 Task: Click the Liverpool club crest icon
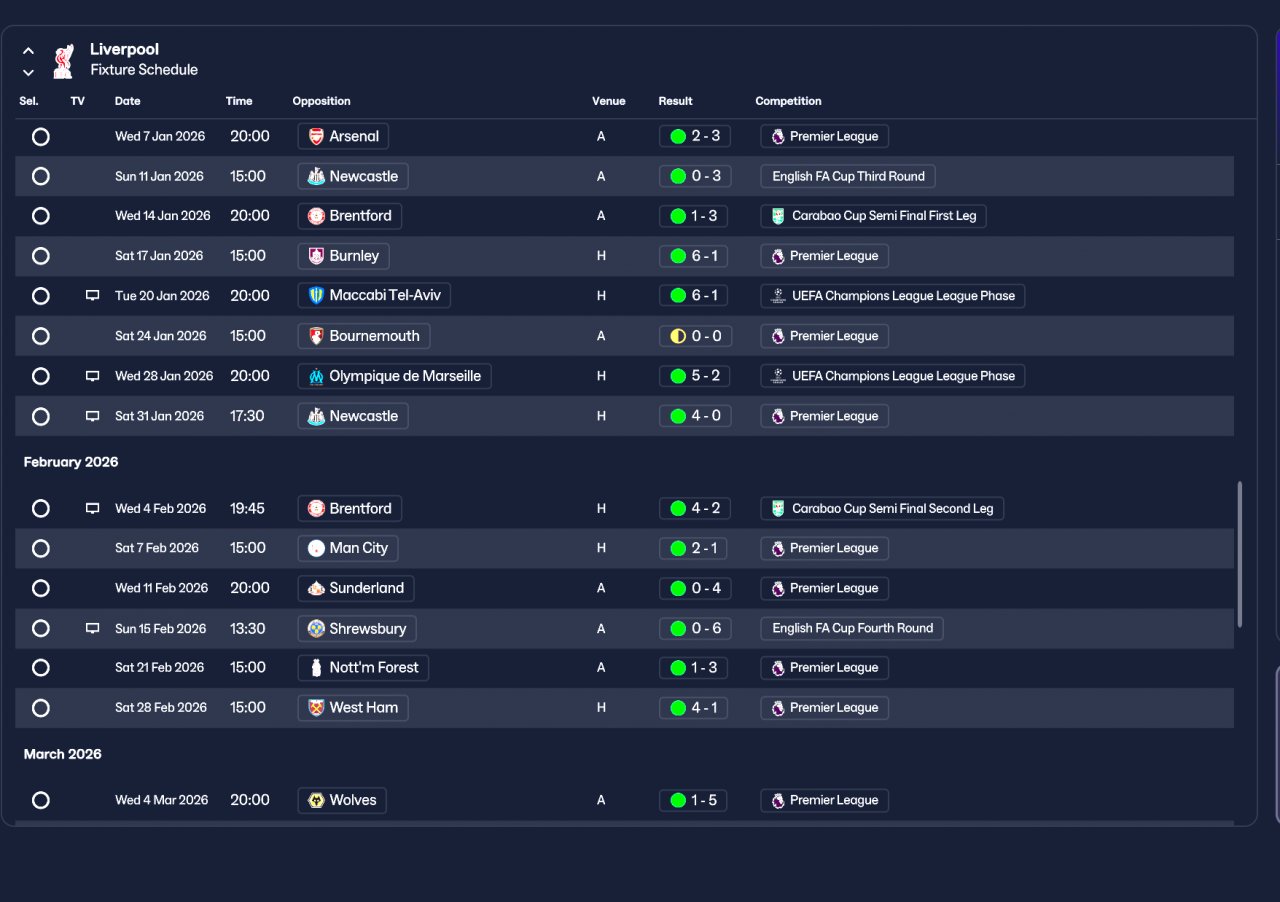(x=63, y=61)
